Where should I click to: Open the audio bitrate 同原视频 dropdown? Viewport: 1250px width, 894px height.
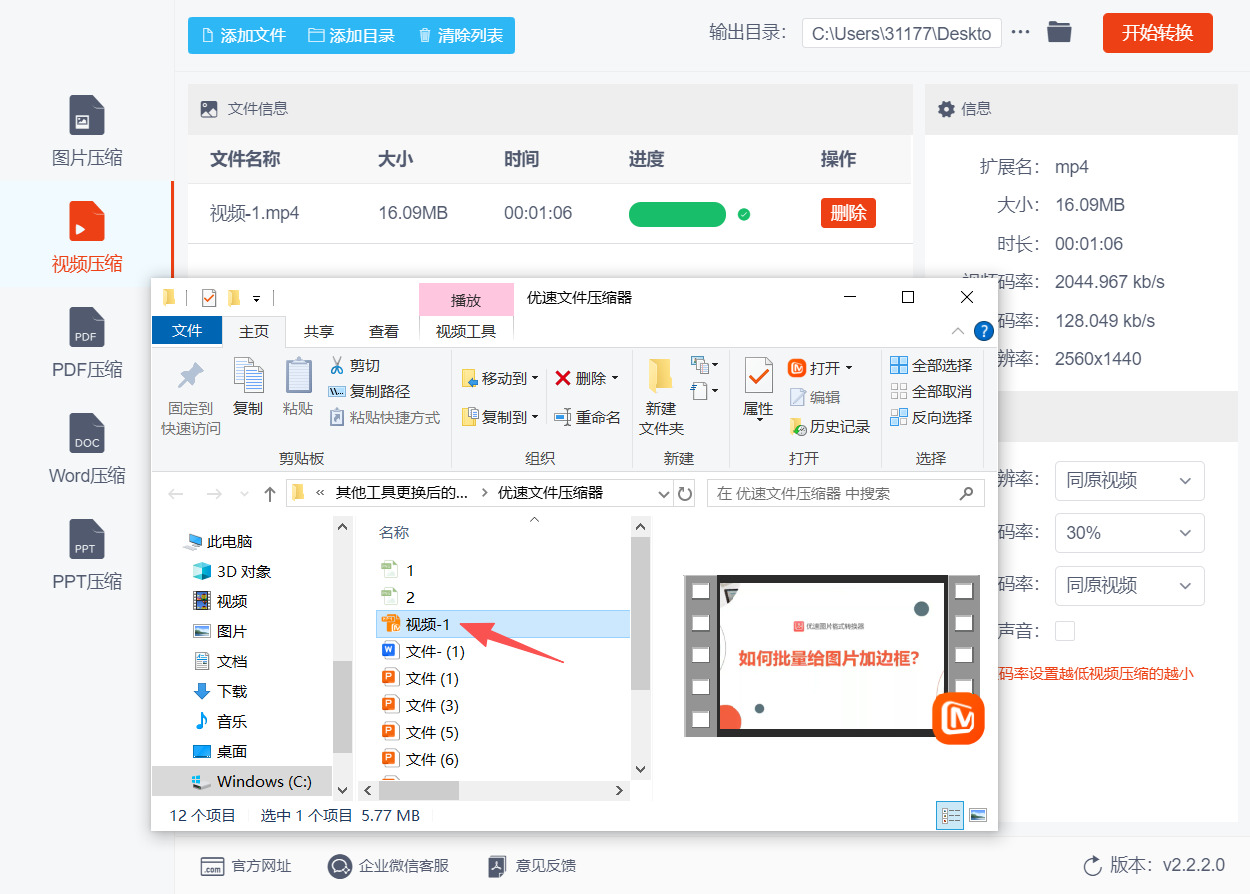[1129, 585]
